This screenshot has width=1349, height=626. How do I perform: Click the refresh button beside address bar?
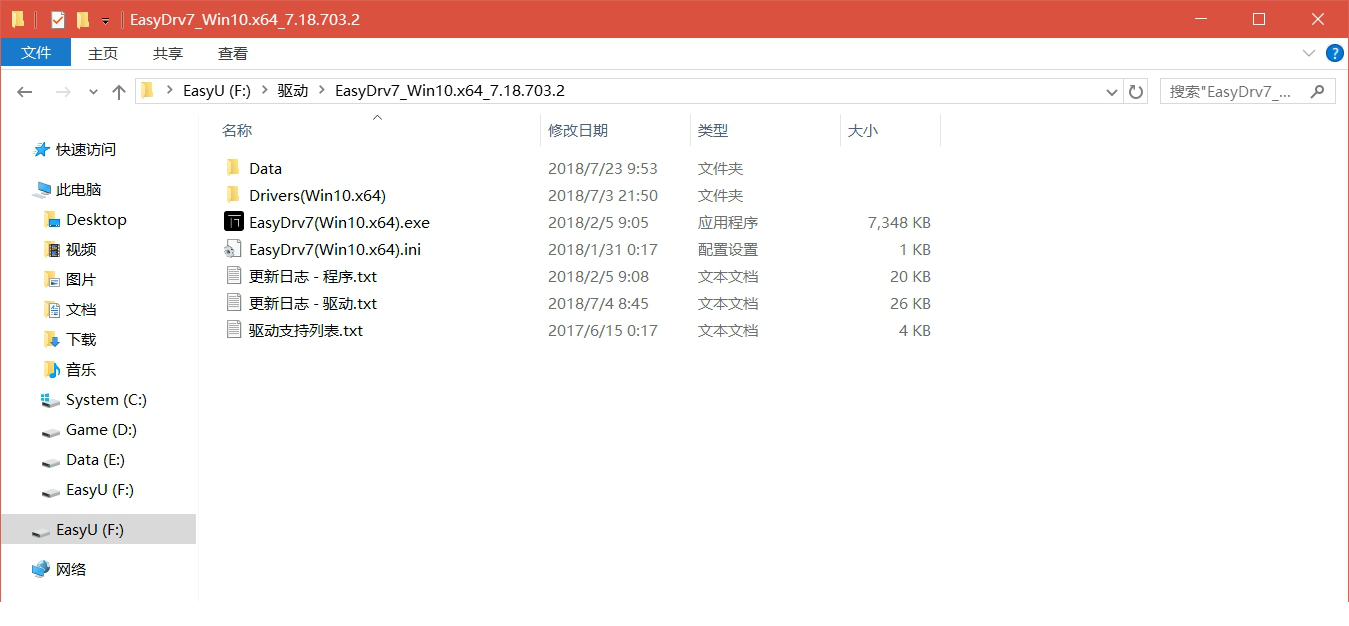(x=1136, y=91)
